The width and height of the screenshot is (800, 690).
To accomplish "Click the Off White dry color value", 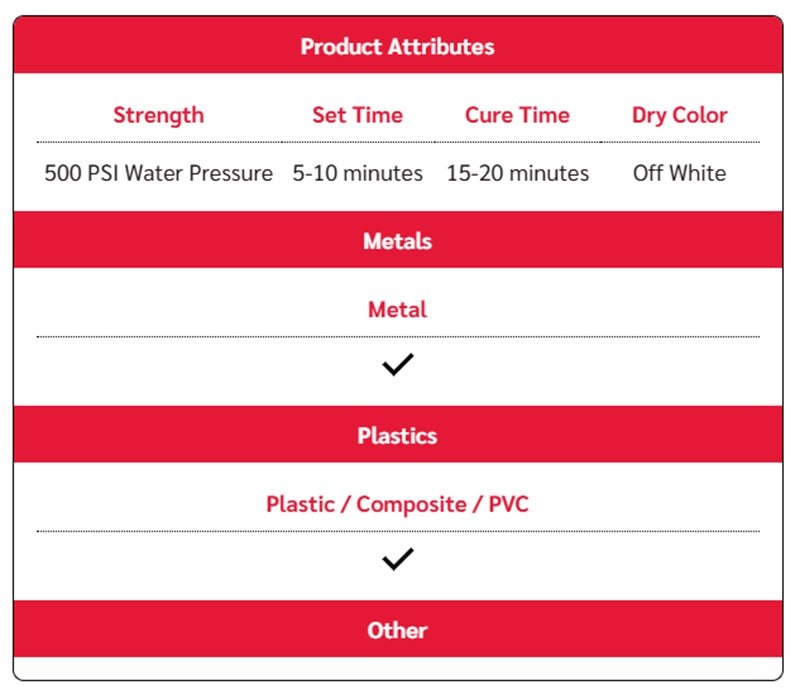I will coord(680,173).
